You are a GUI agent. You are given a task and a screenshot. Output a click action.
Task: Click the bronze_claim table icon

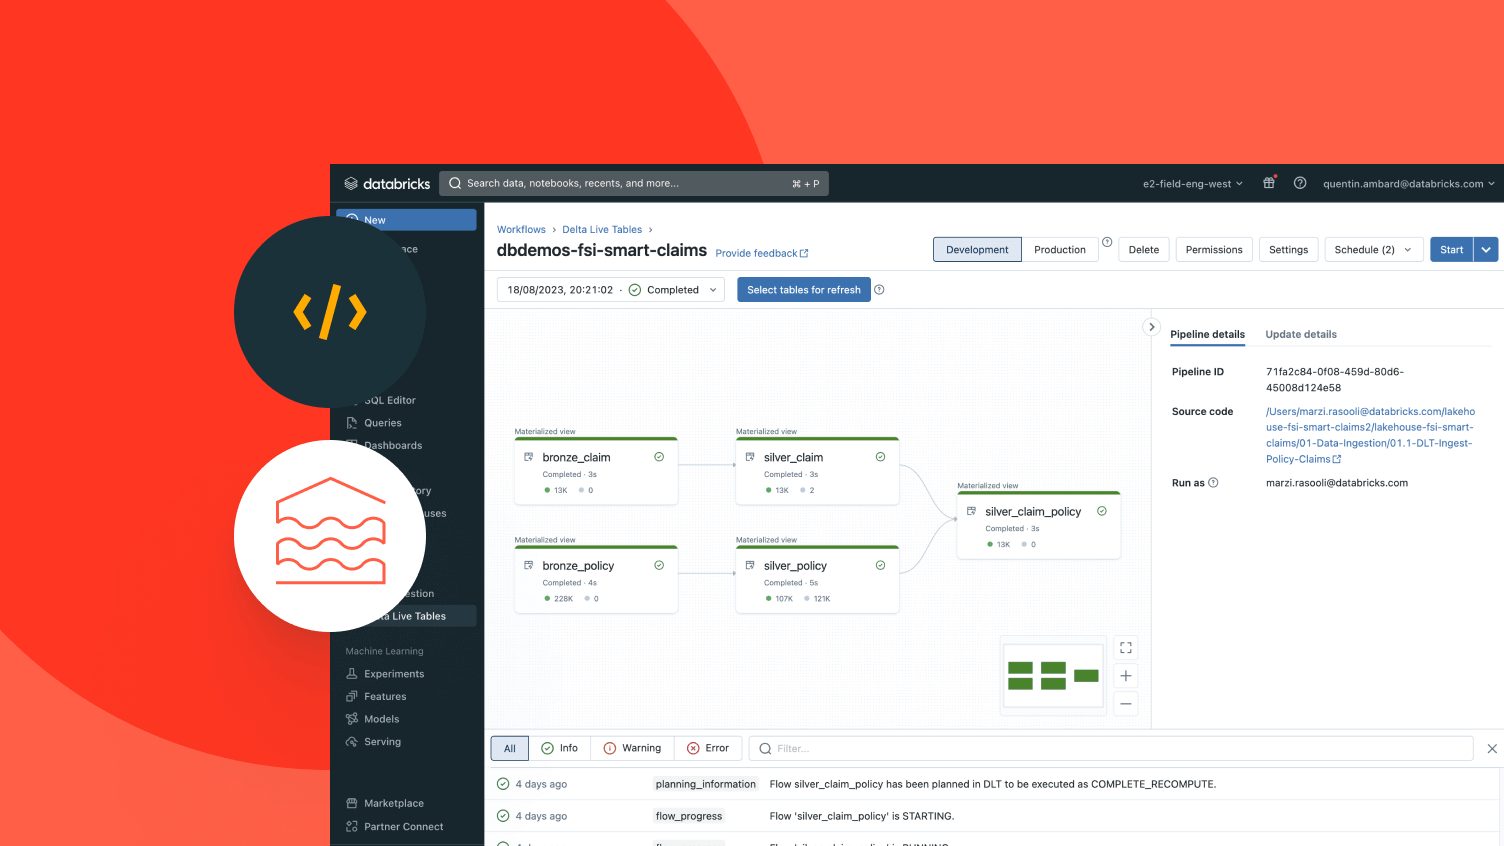point(529,457)
